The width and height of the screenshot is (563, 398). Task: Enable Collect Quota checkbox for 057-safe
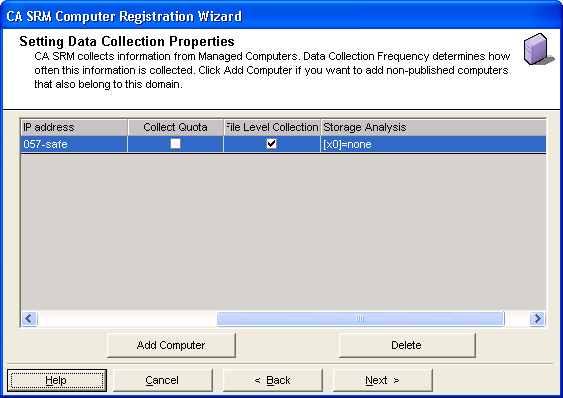[175, 144]
